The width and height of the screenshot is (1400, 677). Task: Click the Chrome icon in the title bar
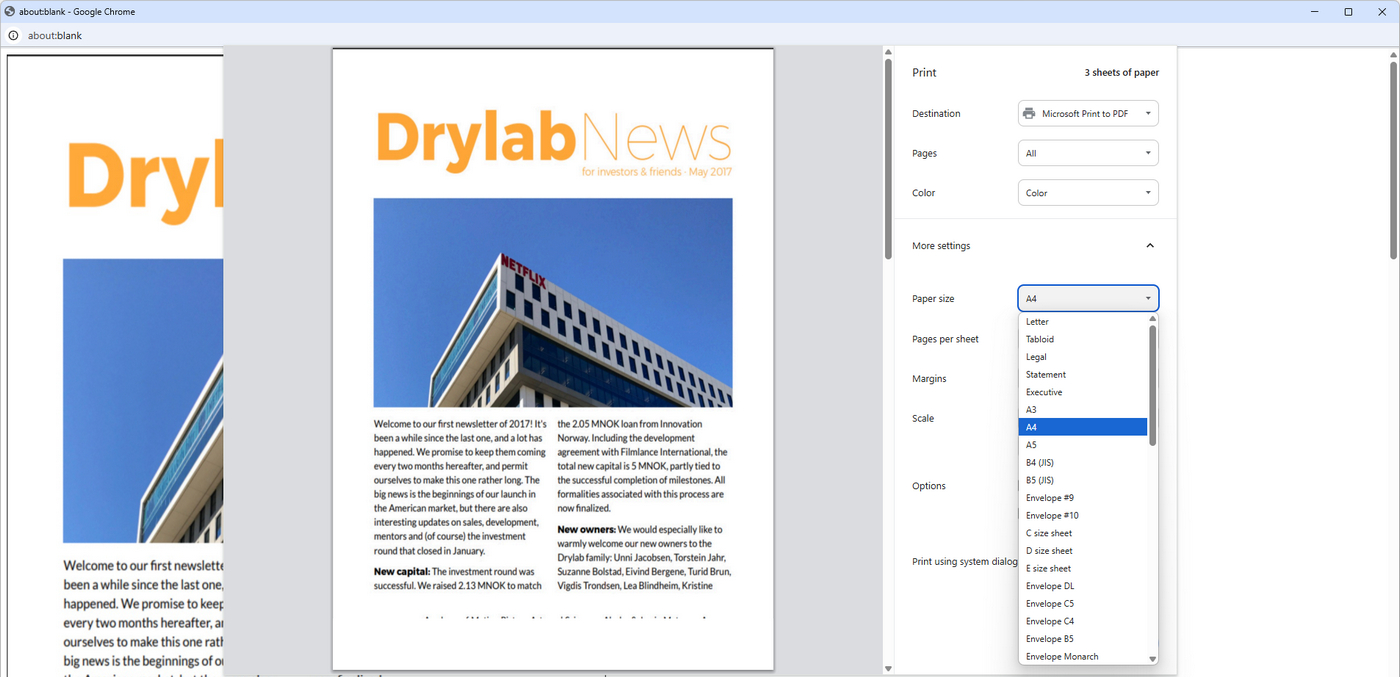point(9,12)
